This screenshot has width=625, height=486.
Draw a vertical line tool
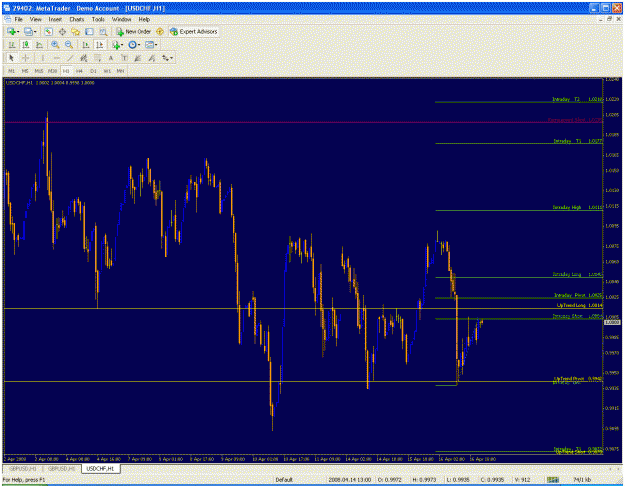click(42, 58)
